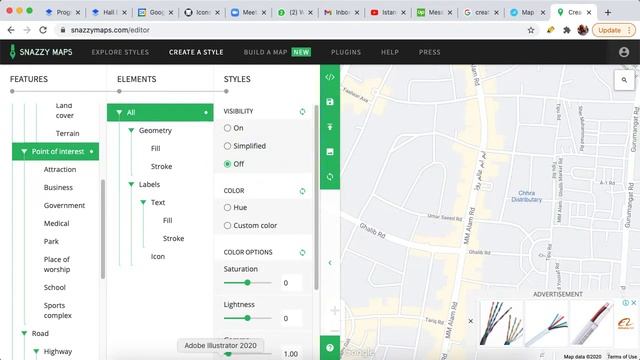This screenshot has width=640, height=360.
Task: Click the reset-all refresh icon in green toolbar
Action: pyautogui.click(x=330, y=177)
